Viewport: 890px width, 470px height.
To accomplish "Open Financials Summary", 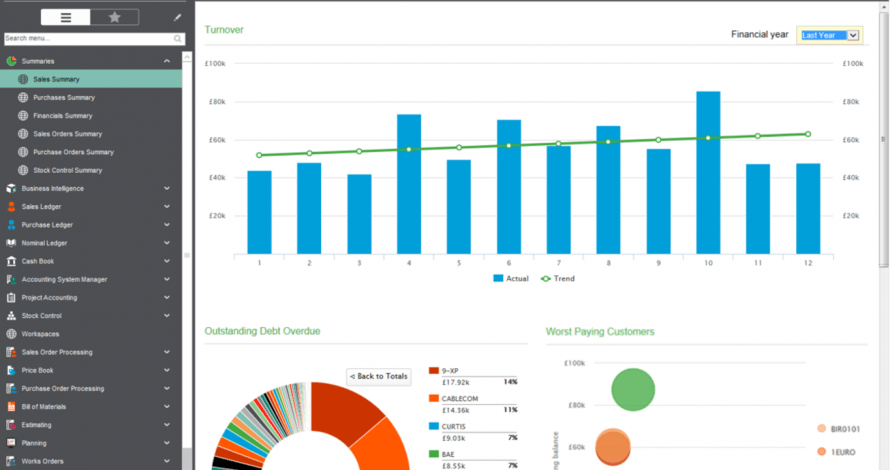I will 62,116.
